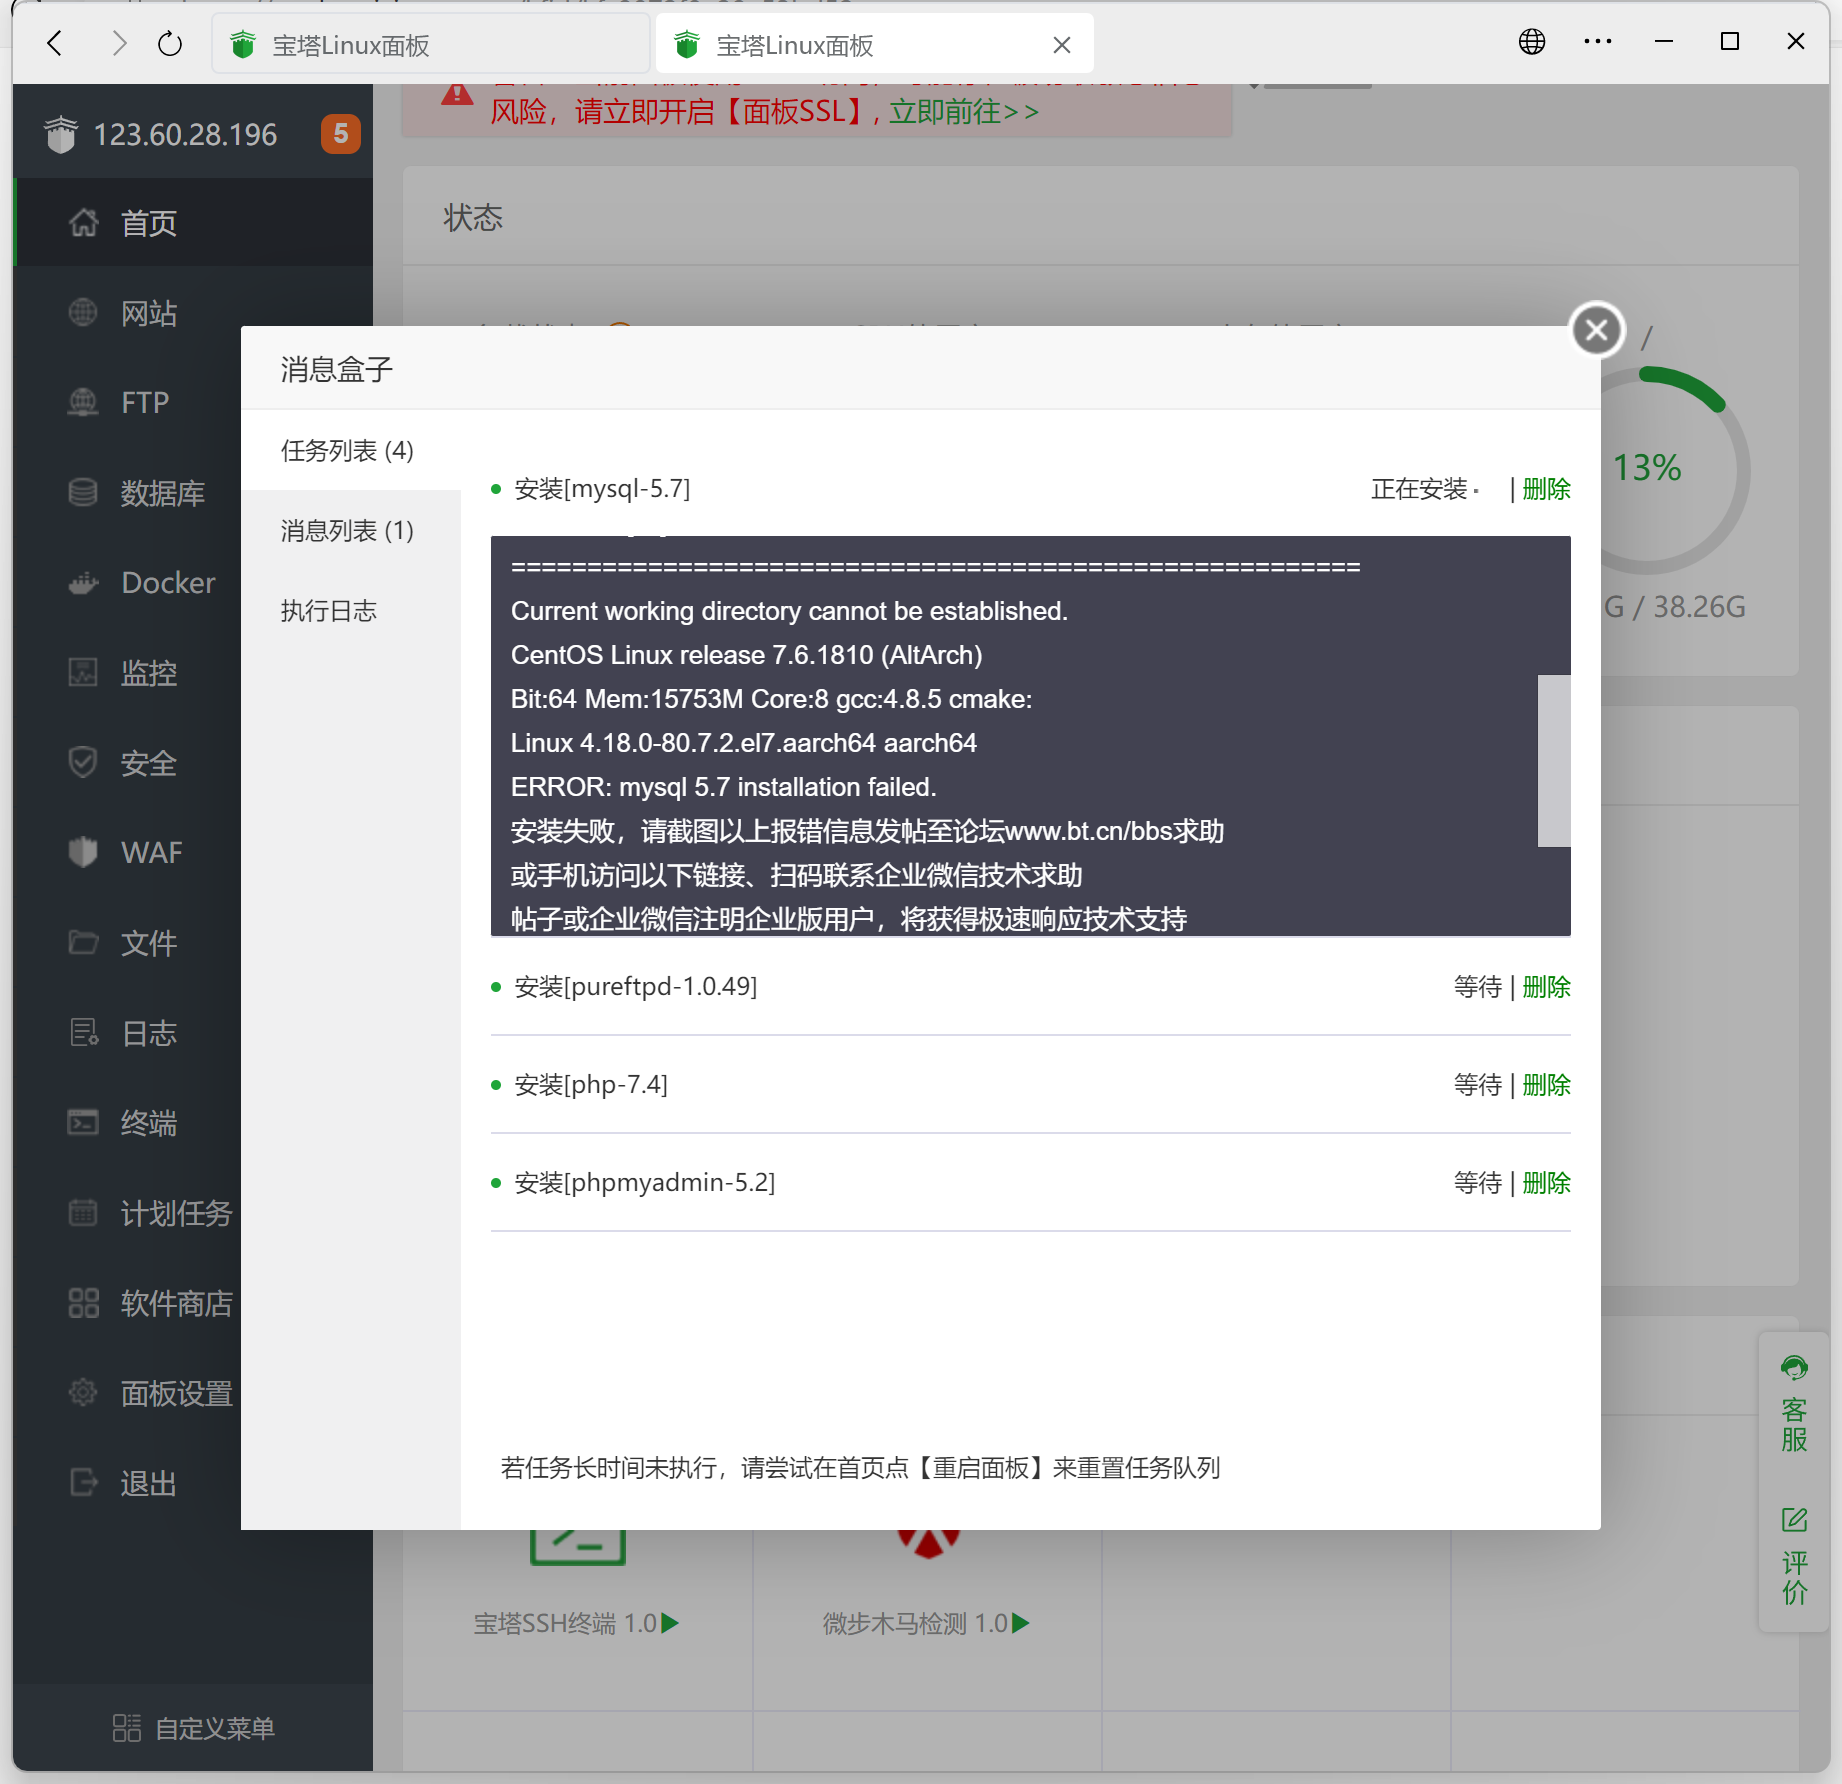This screenshot has width=1842, height=1784.
Task: Click the 安装[pureftpd-1.0.49] task title
Action: coord(636,987)
